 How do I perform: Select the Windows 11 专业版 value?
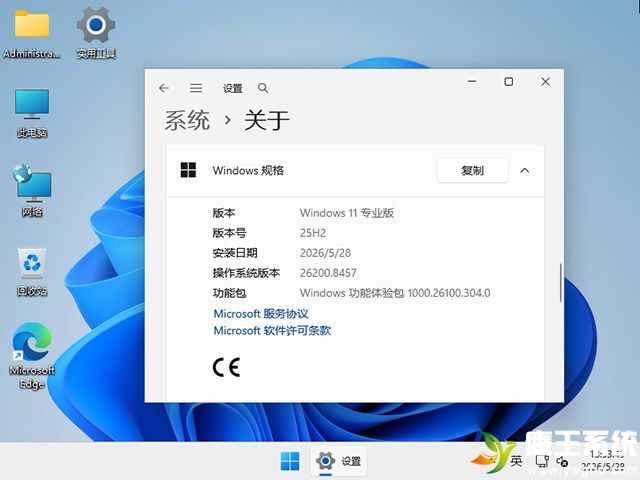pos(347,213)
